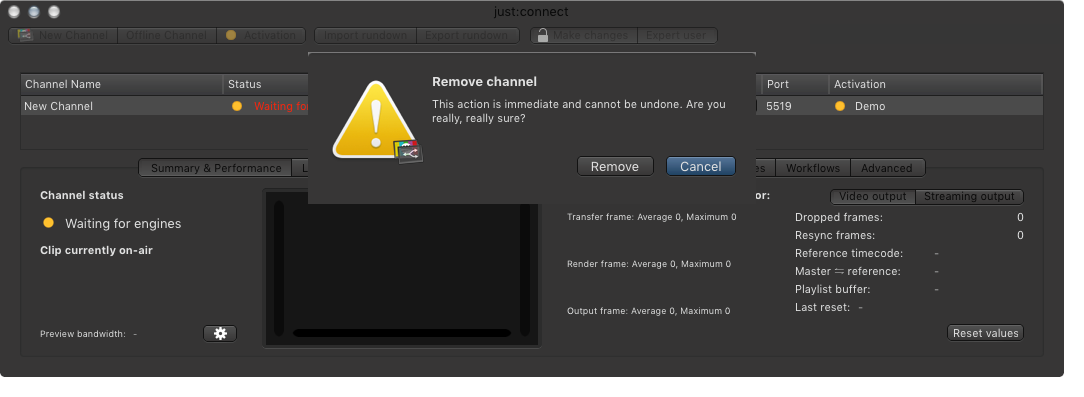Viewport: 1084px width, 397px height.
Task: Open preview settings gear icon
Action: point(220,333)
